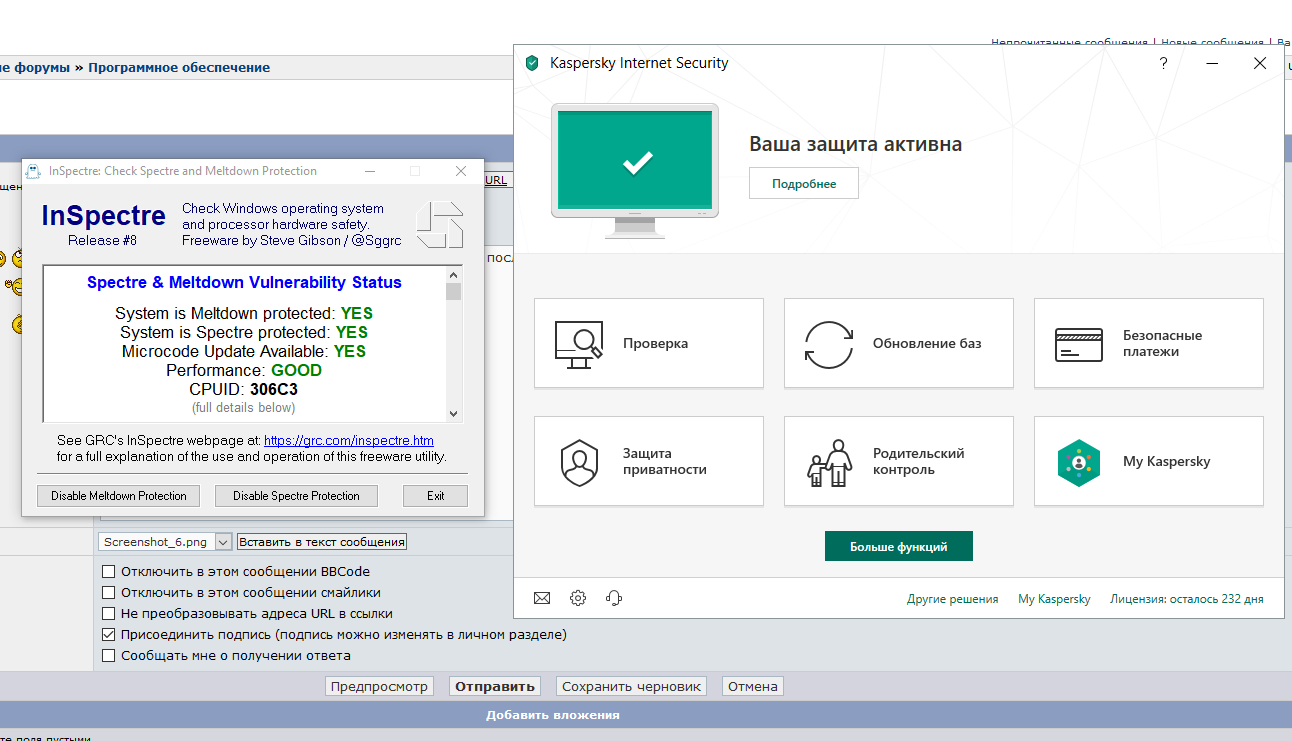Open Kaspersky settings via the gear icon
Viewport: 1292px width, 741px height.
click(578, 598)
